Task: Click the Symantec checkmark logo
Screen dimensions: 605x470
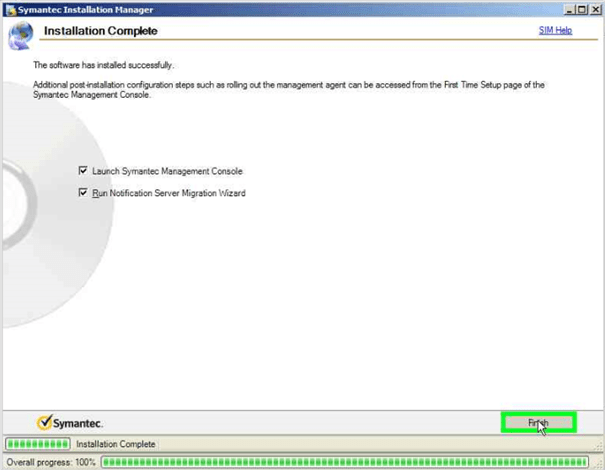Action: pyautogui.click(x=44, y=423)
